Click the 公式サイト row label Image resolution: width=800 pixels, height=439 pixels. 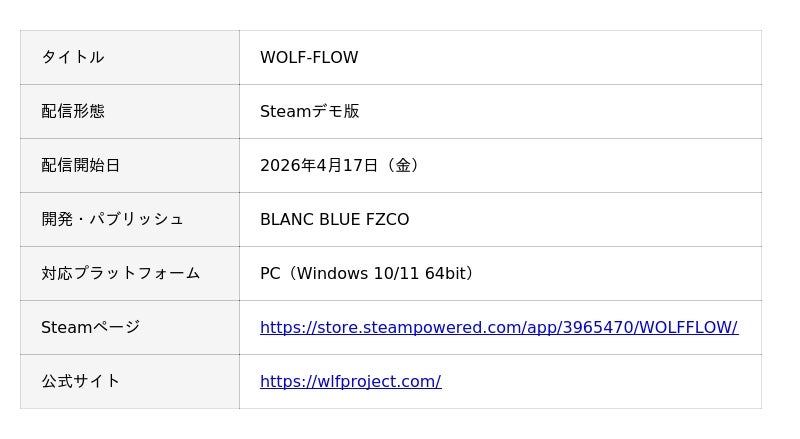click(x=80, y=381)
